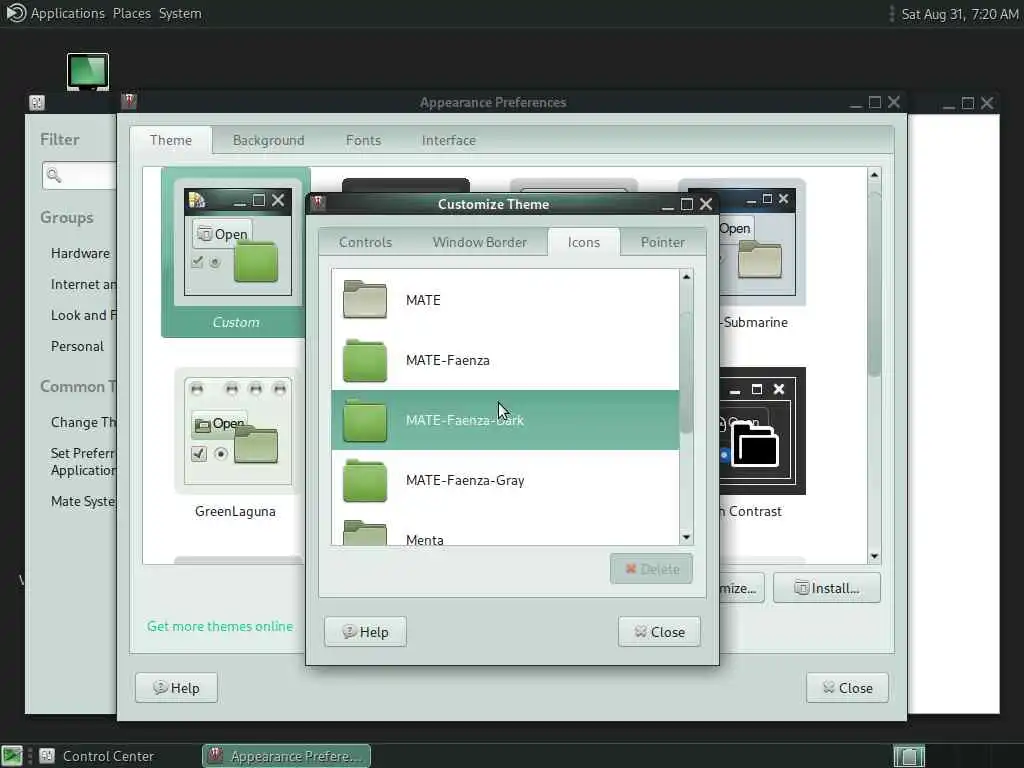The width and height of the screenshot is (1024, 768).
Task: Click Help in the Customize Theme dialog
Action: (x=365, y=632)
